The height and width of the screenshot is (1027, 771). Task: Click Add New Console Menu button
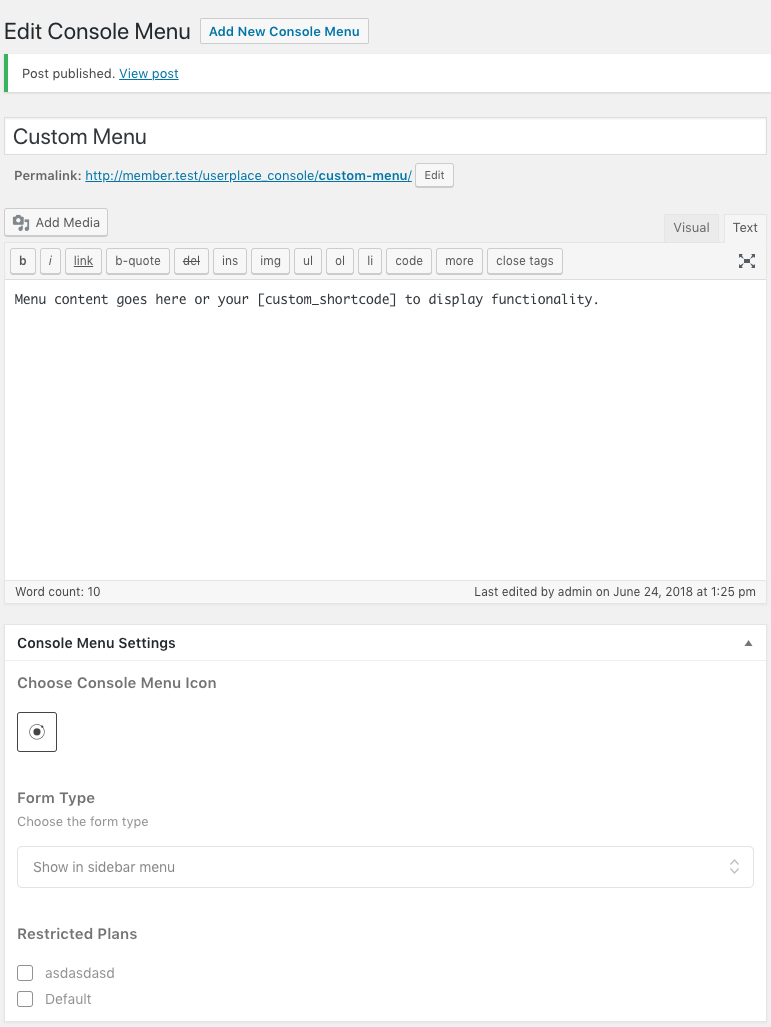tap(284, 31)
